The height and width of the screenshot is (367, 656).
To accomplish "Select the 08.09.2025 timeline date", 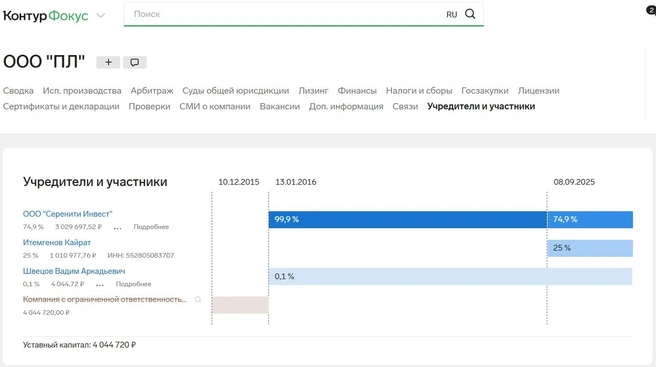I will [x=574, y=182].
